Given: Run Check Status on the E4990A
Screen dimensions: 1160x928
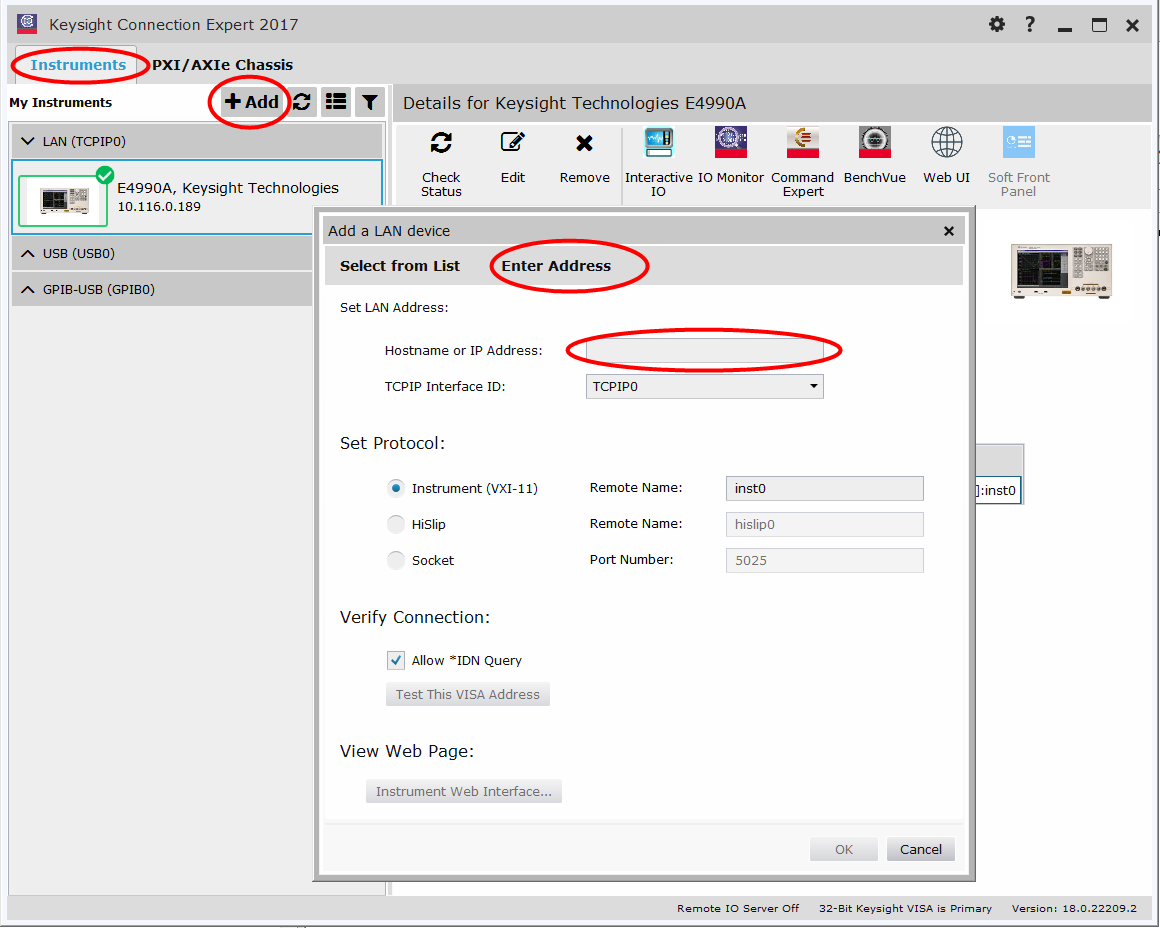Looking at the screenshot, I should pos(441,164).
